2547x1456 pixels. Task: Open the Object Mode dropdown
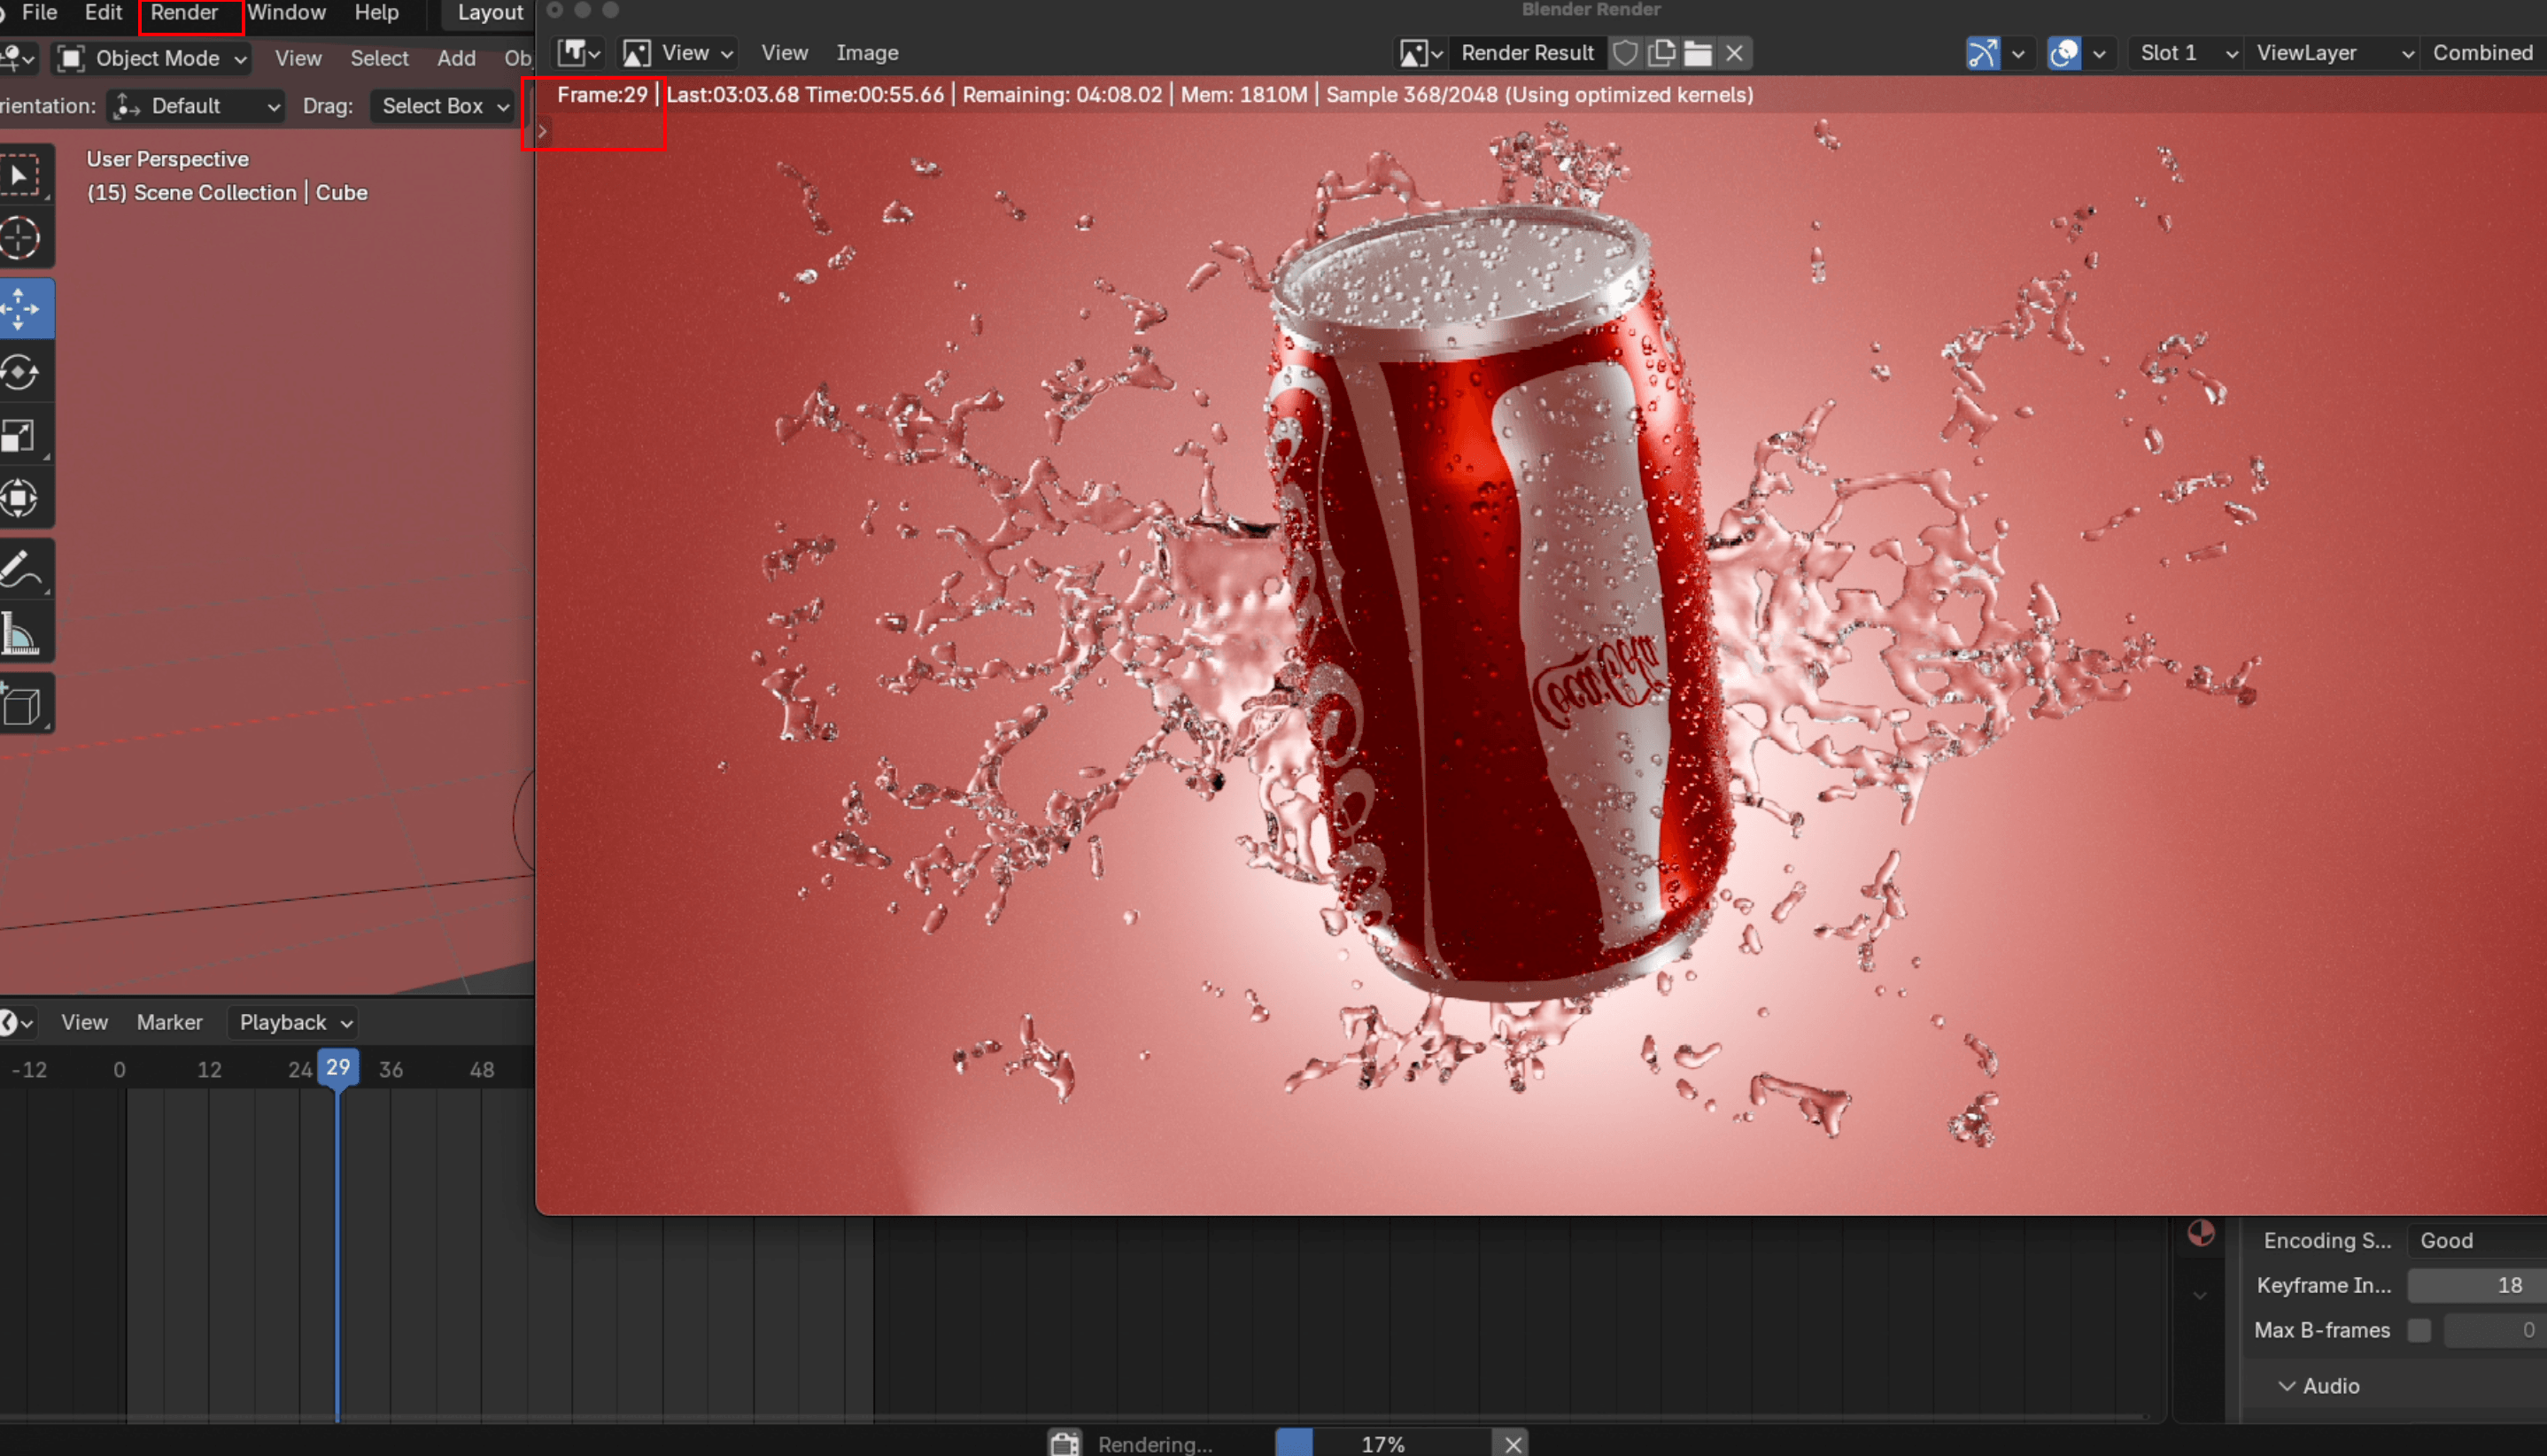tap(152, 58)
